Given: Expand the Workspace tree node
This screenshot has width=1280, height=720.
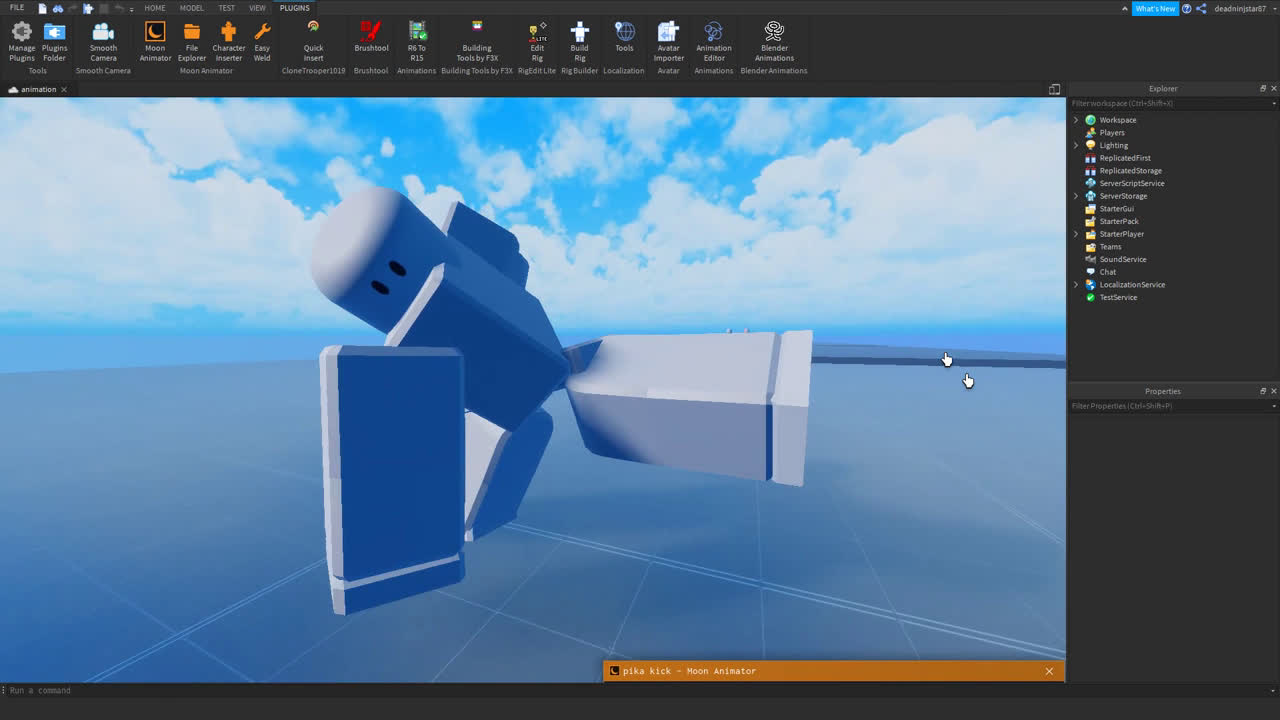Looking at the screenshot, I should tap(1076, 120).
